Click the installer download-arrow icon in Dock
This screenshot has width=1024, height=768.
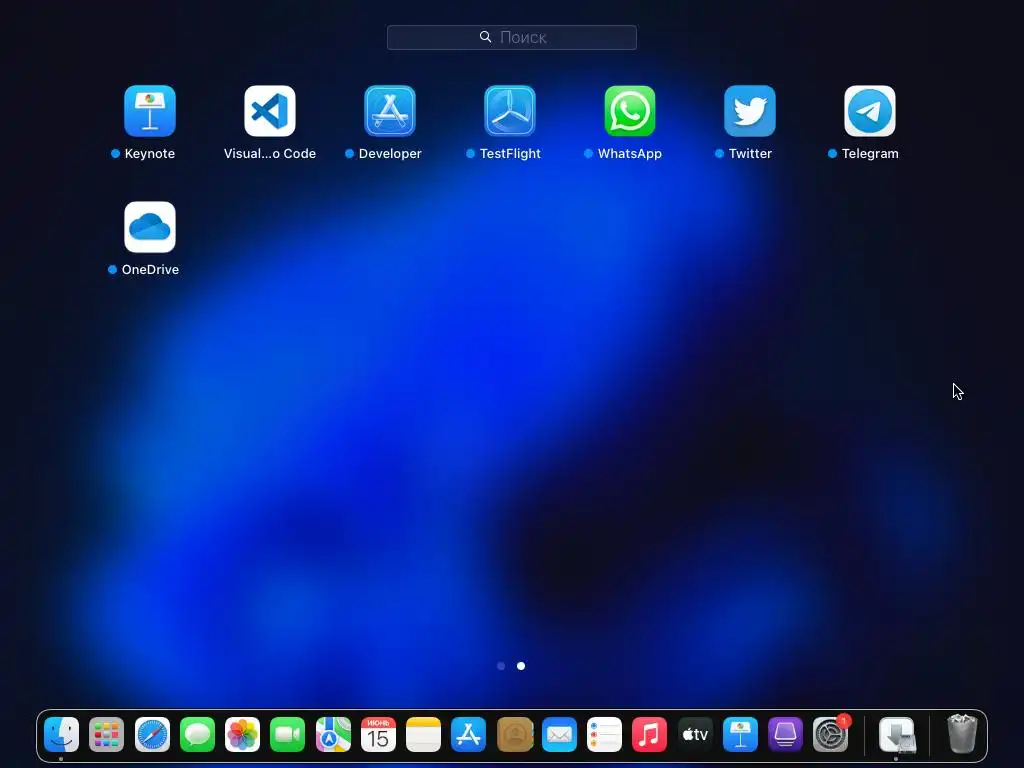click(x=897, y=735)
